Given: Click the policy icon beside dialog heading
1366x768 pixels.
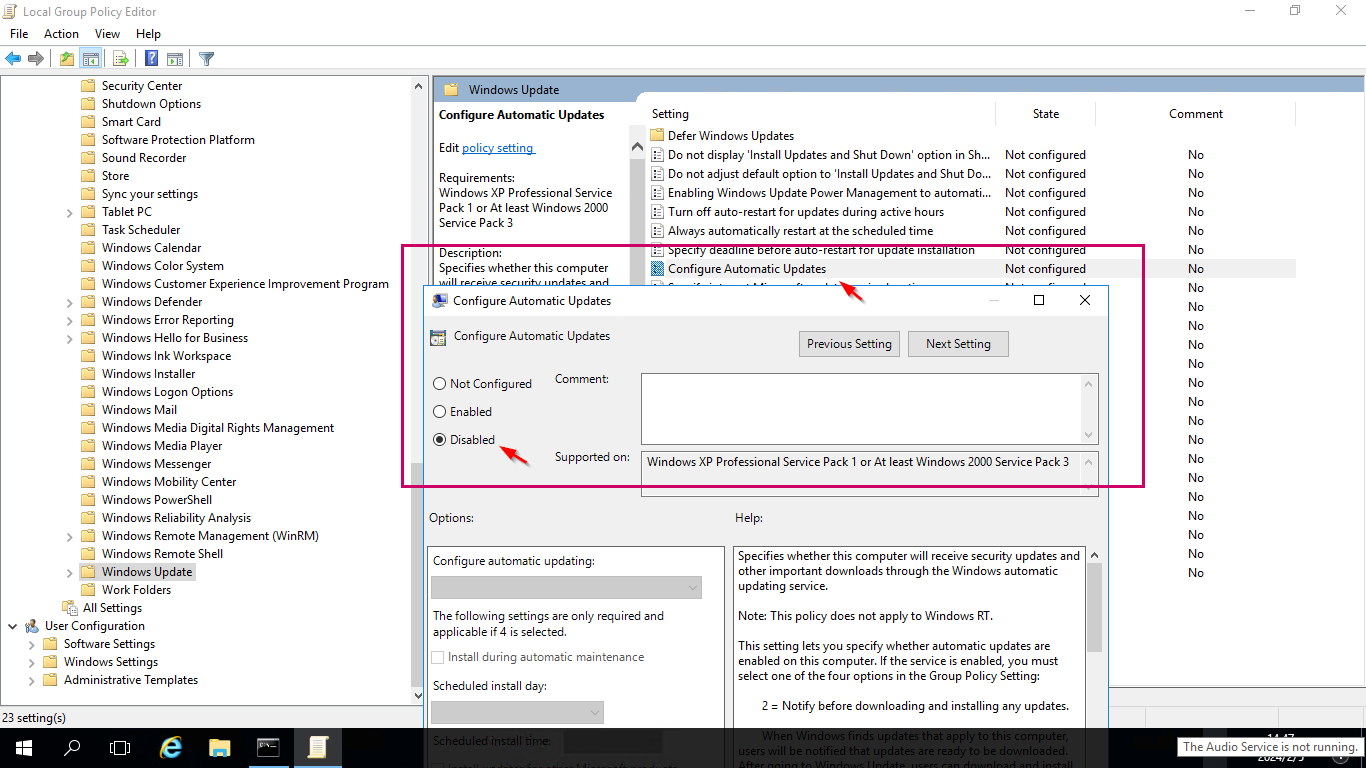Looking at the screenshot, I should coord(438,337).
